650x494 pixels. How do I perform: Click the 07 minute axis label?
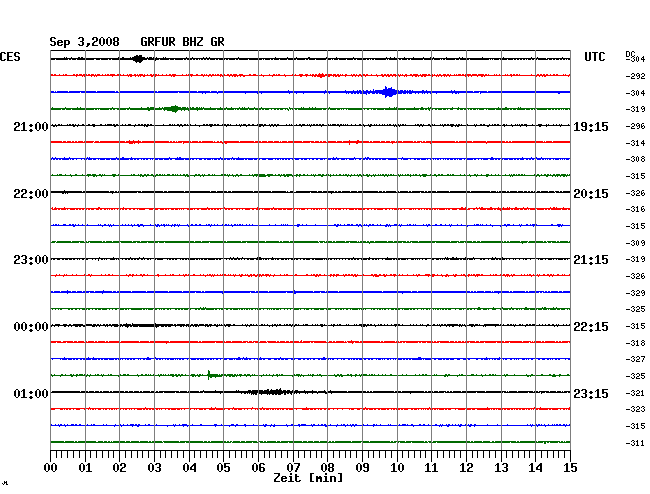pos(293,468)
